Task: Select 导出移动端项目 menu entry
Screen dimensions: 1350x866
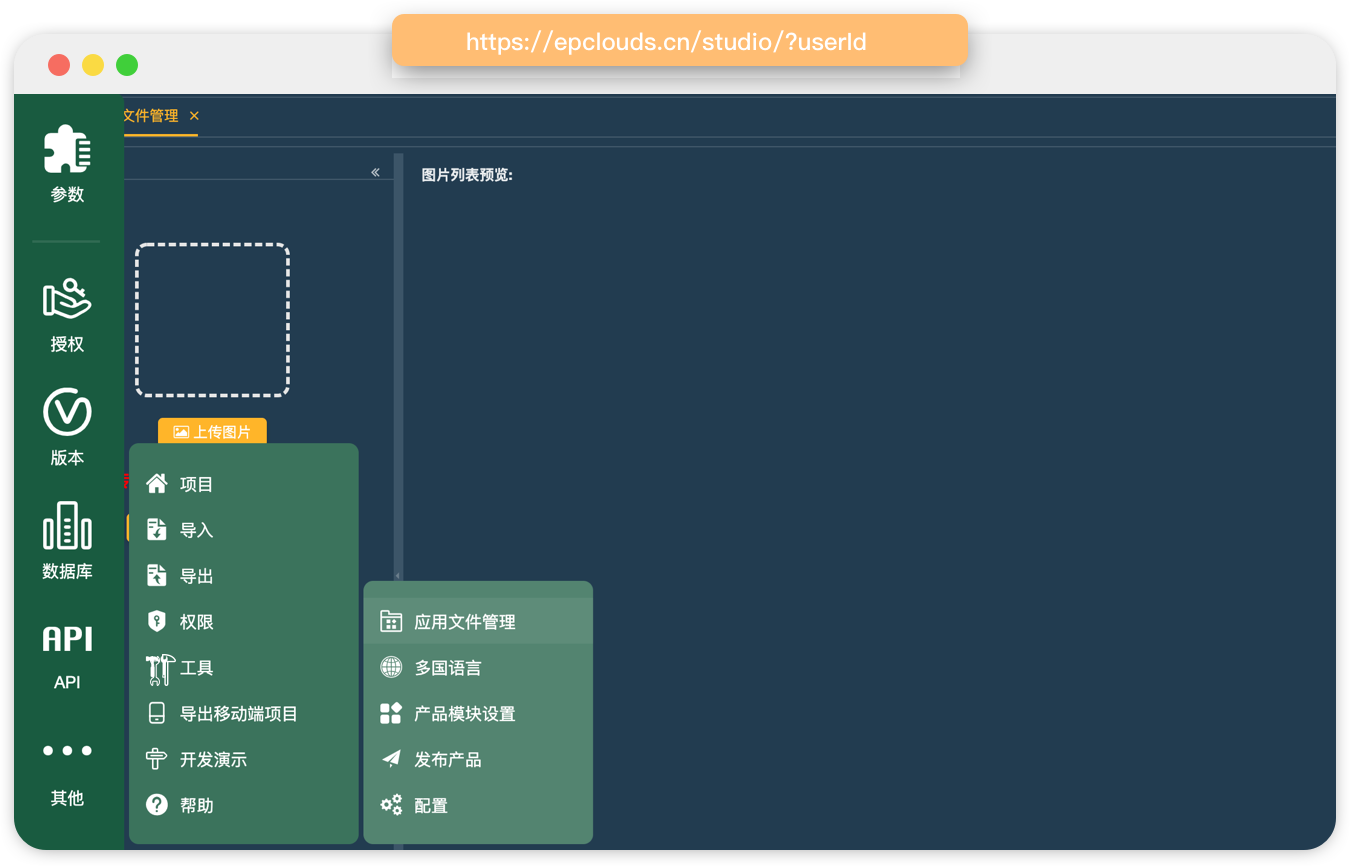Action: pos(244,714)
